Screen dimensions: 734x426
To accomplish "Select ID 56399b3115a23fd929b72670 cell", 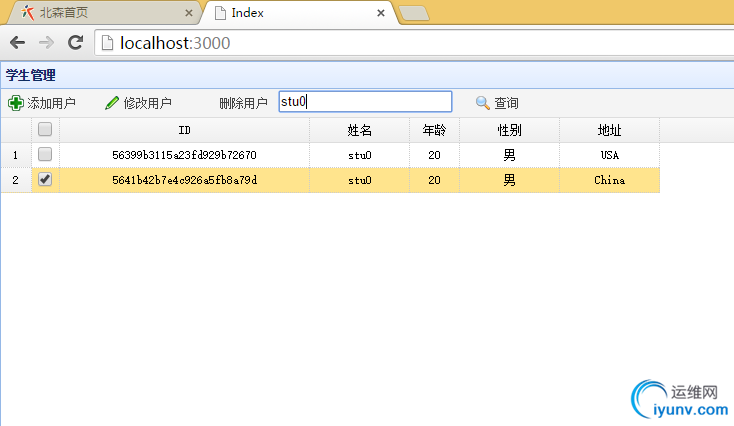I will [x=184, y=155].
